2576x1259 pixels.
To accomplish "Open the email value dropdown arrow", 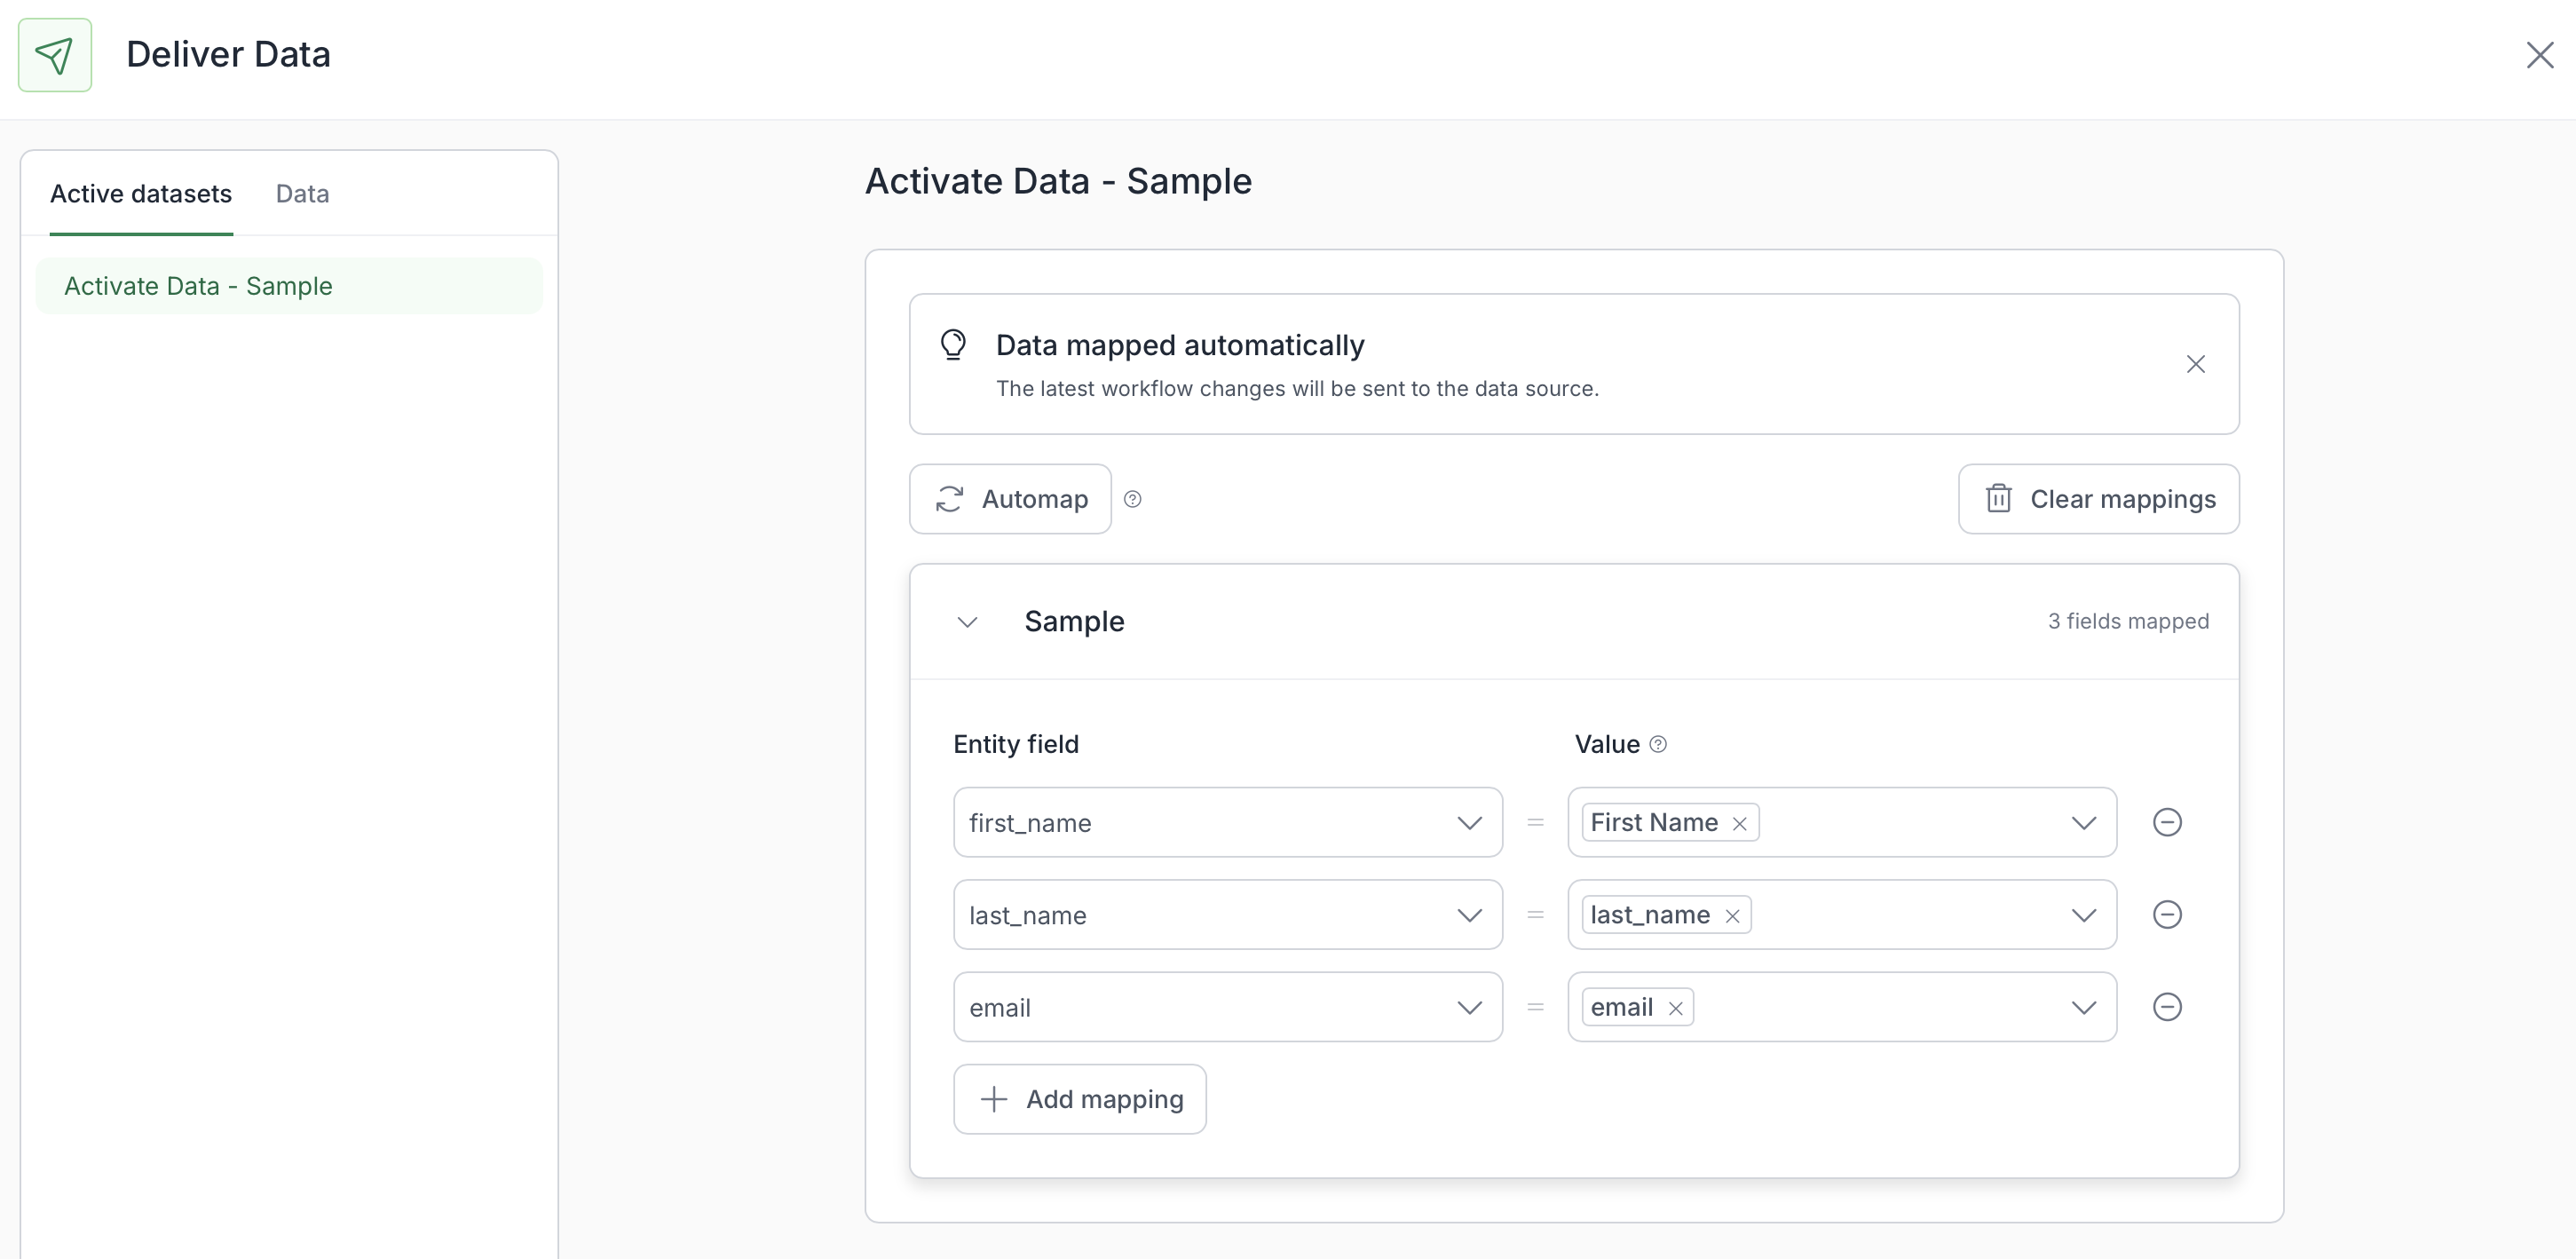I will 2083,1007.
